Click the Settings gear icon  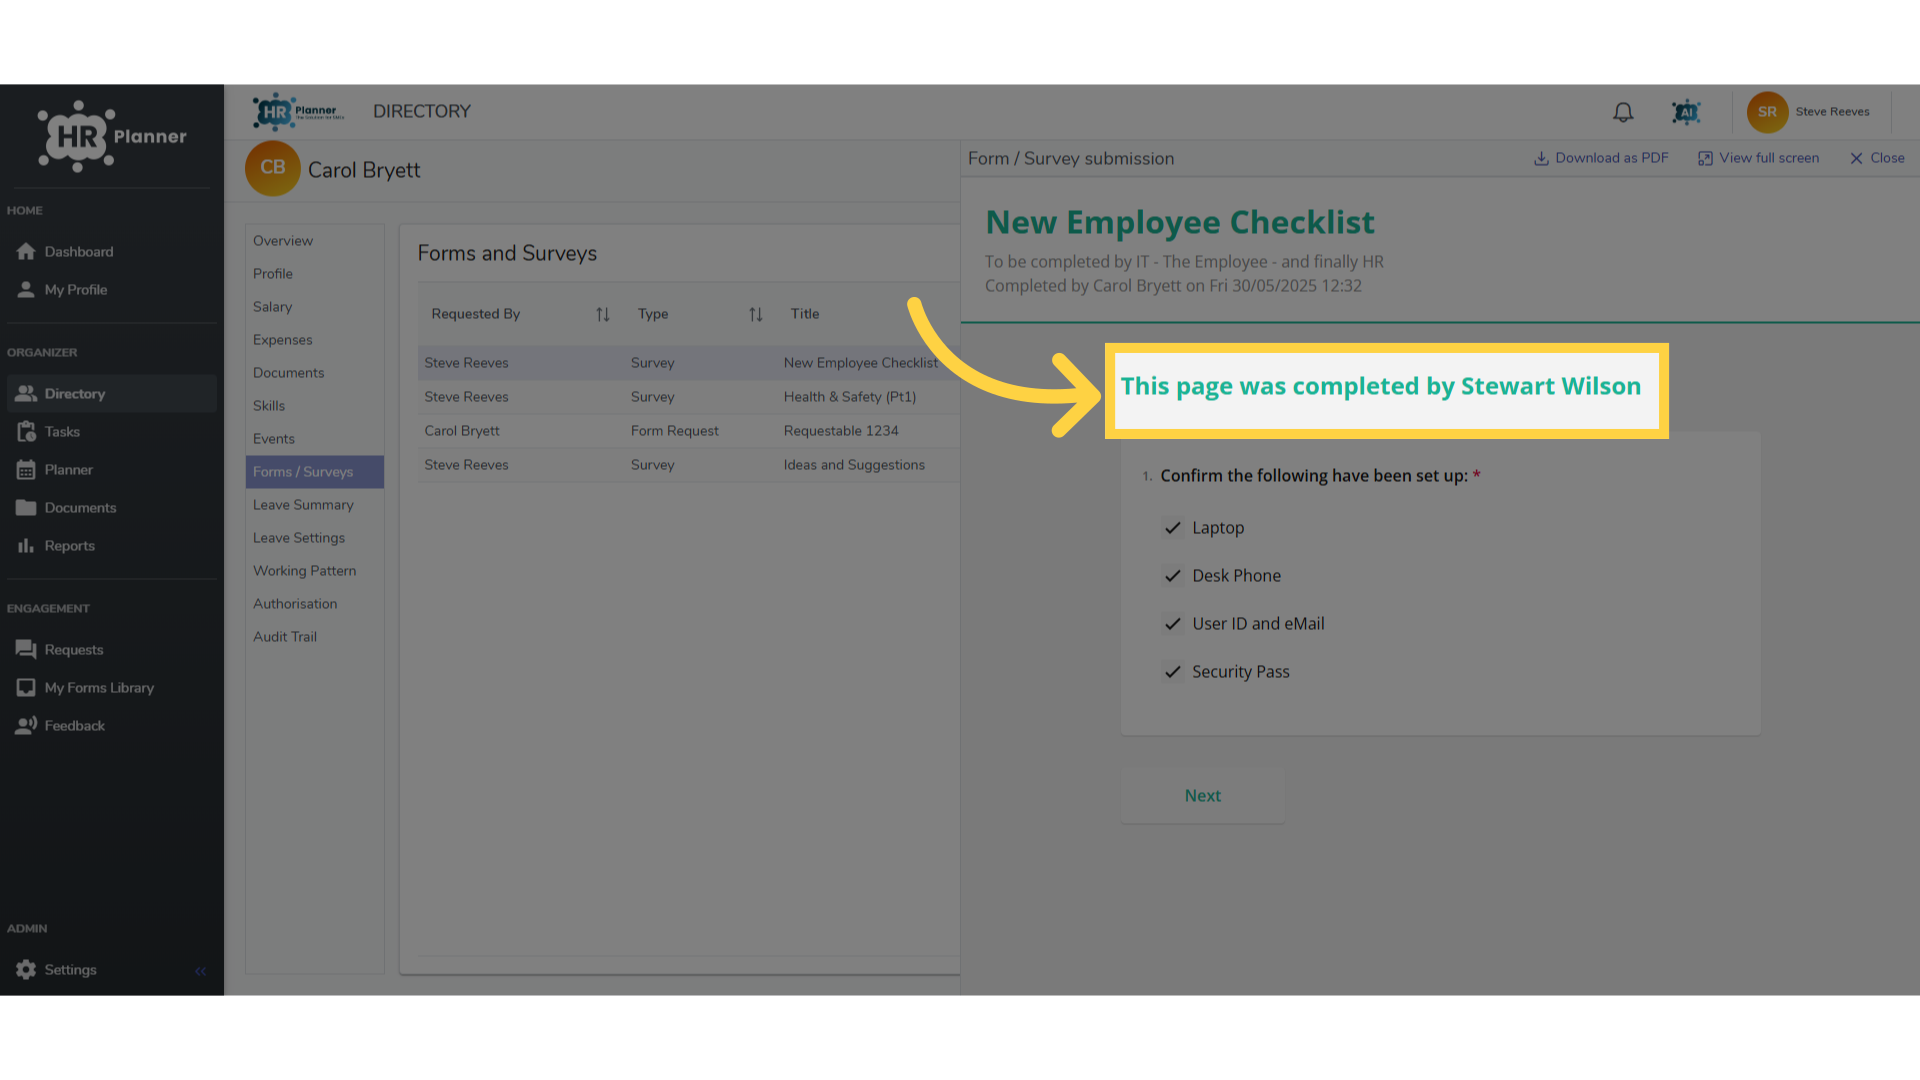click(26, 969)
